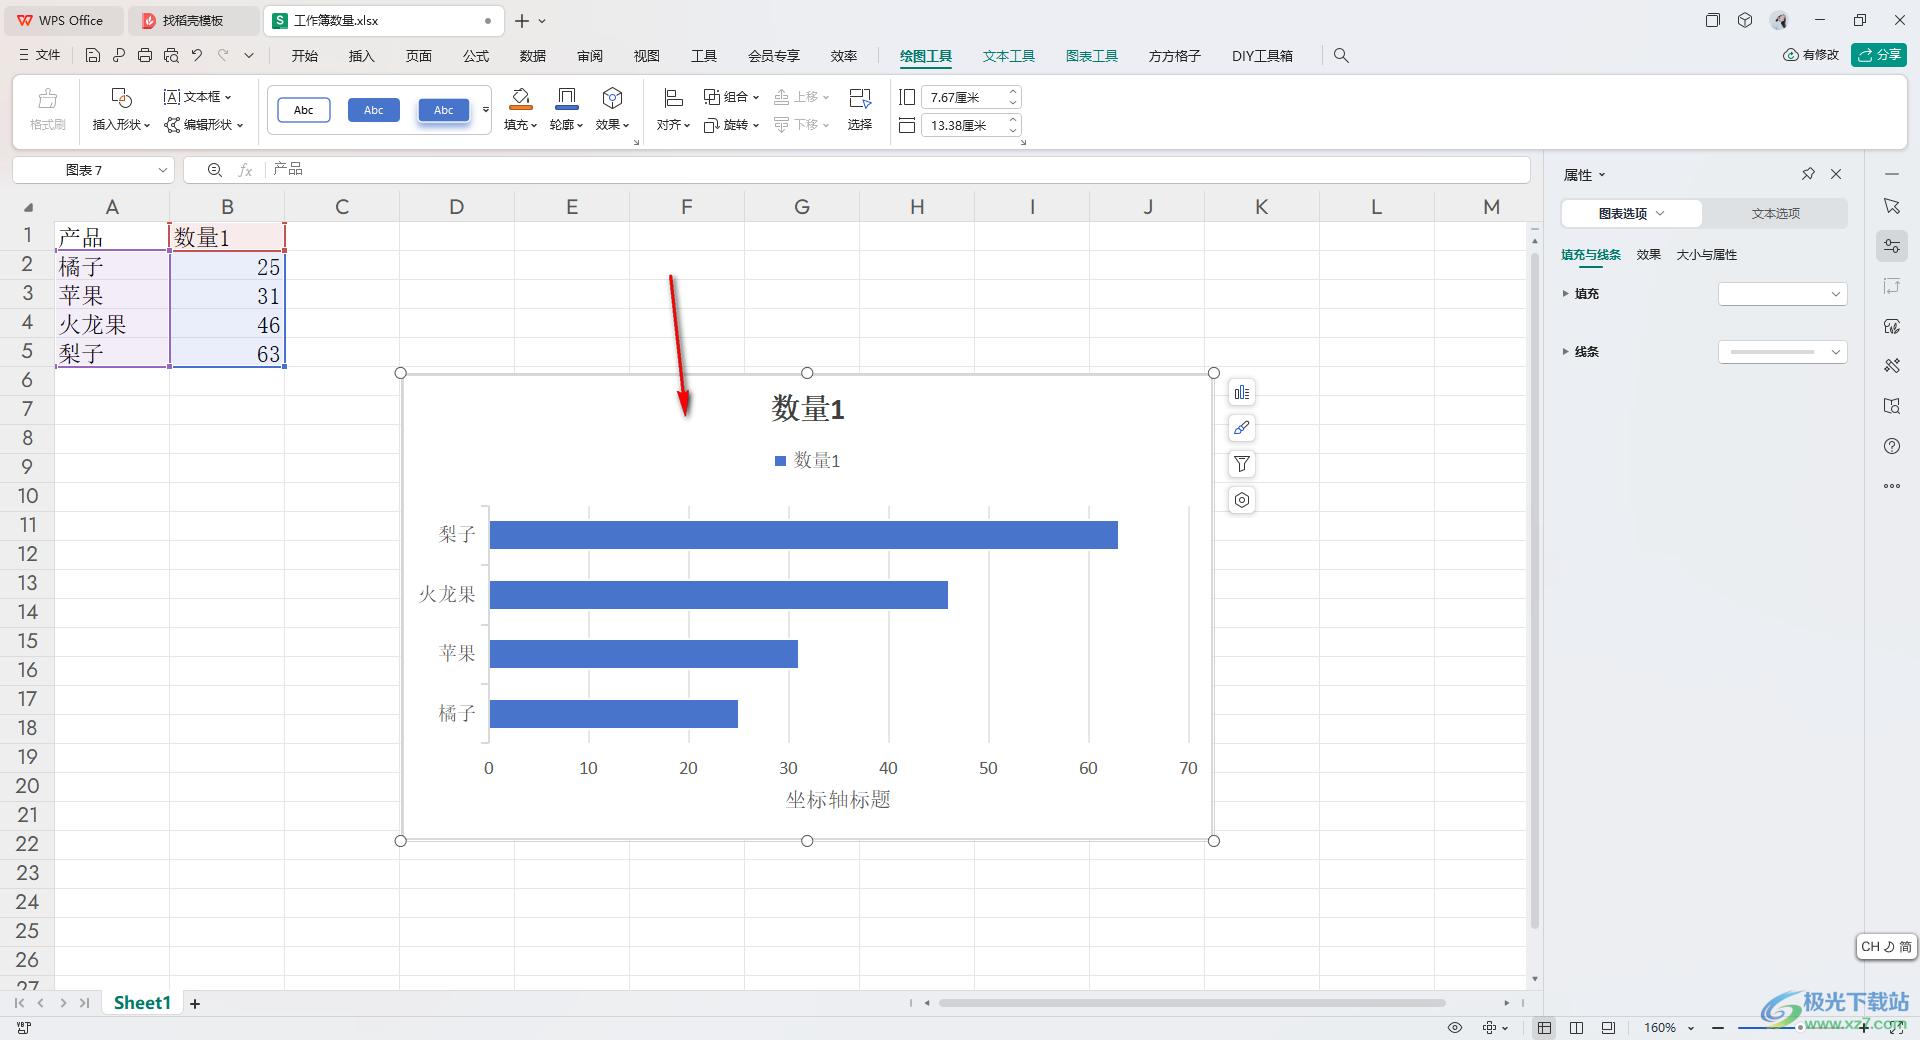Viewport: 1920px width, 1040px height.
Task: Click the search magnifier in the ribbon
Action: 1341,56
